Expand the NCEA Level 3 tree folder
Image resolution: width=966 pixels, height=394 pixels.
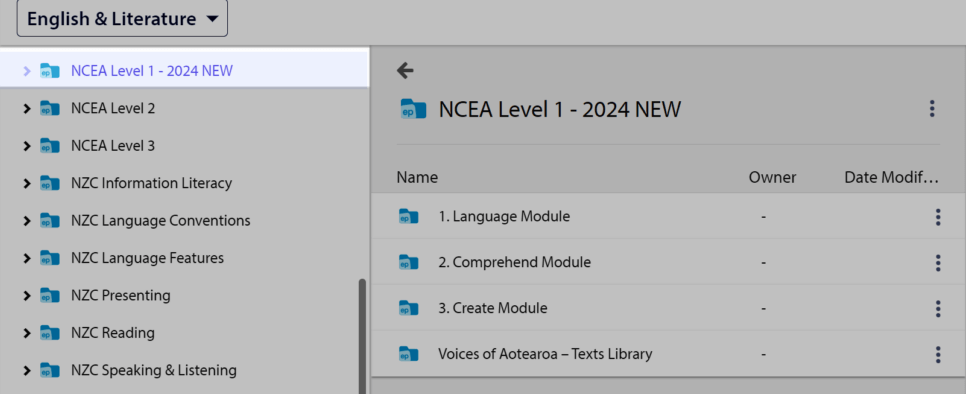(x=26, y=147)
